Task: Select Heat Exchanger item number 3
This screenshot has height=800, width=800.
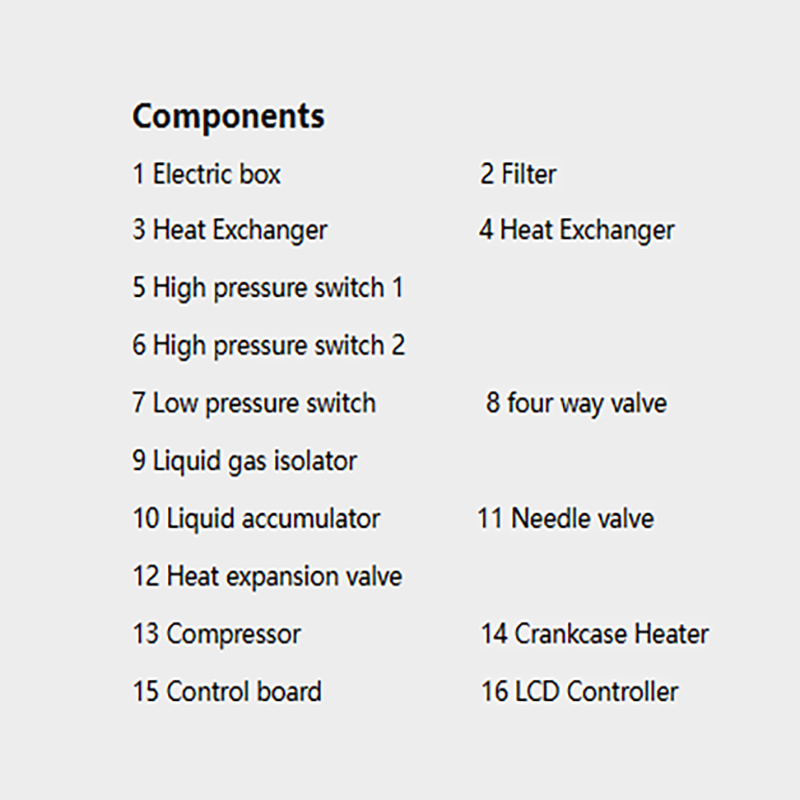Action: [230, 231]
